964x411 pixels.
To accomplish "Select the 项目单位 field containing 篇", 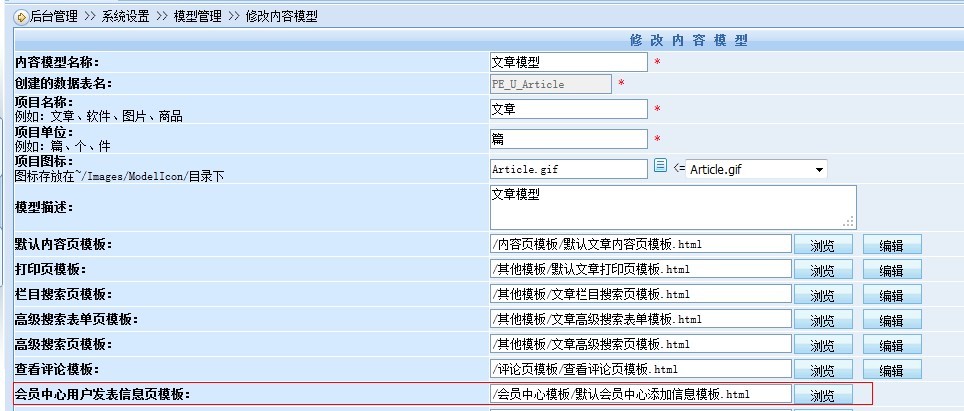I will [x=567, y=138].
